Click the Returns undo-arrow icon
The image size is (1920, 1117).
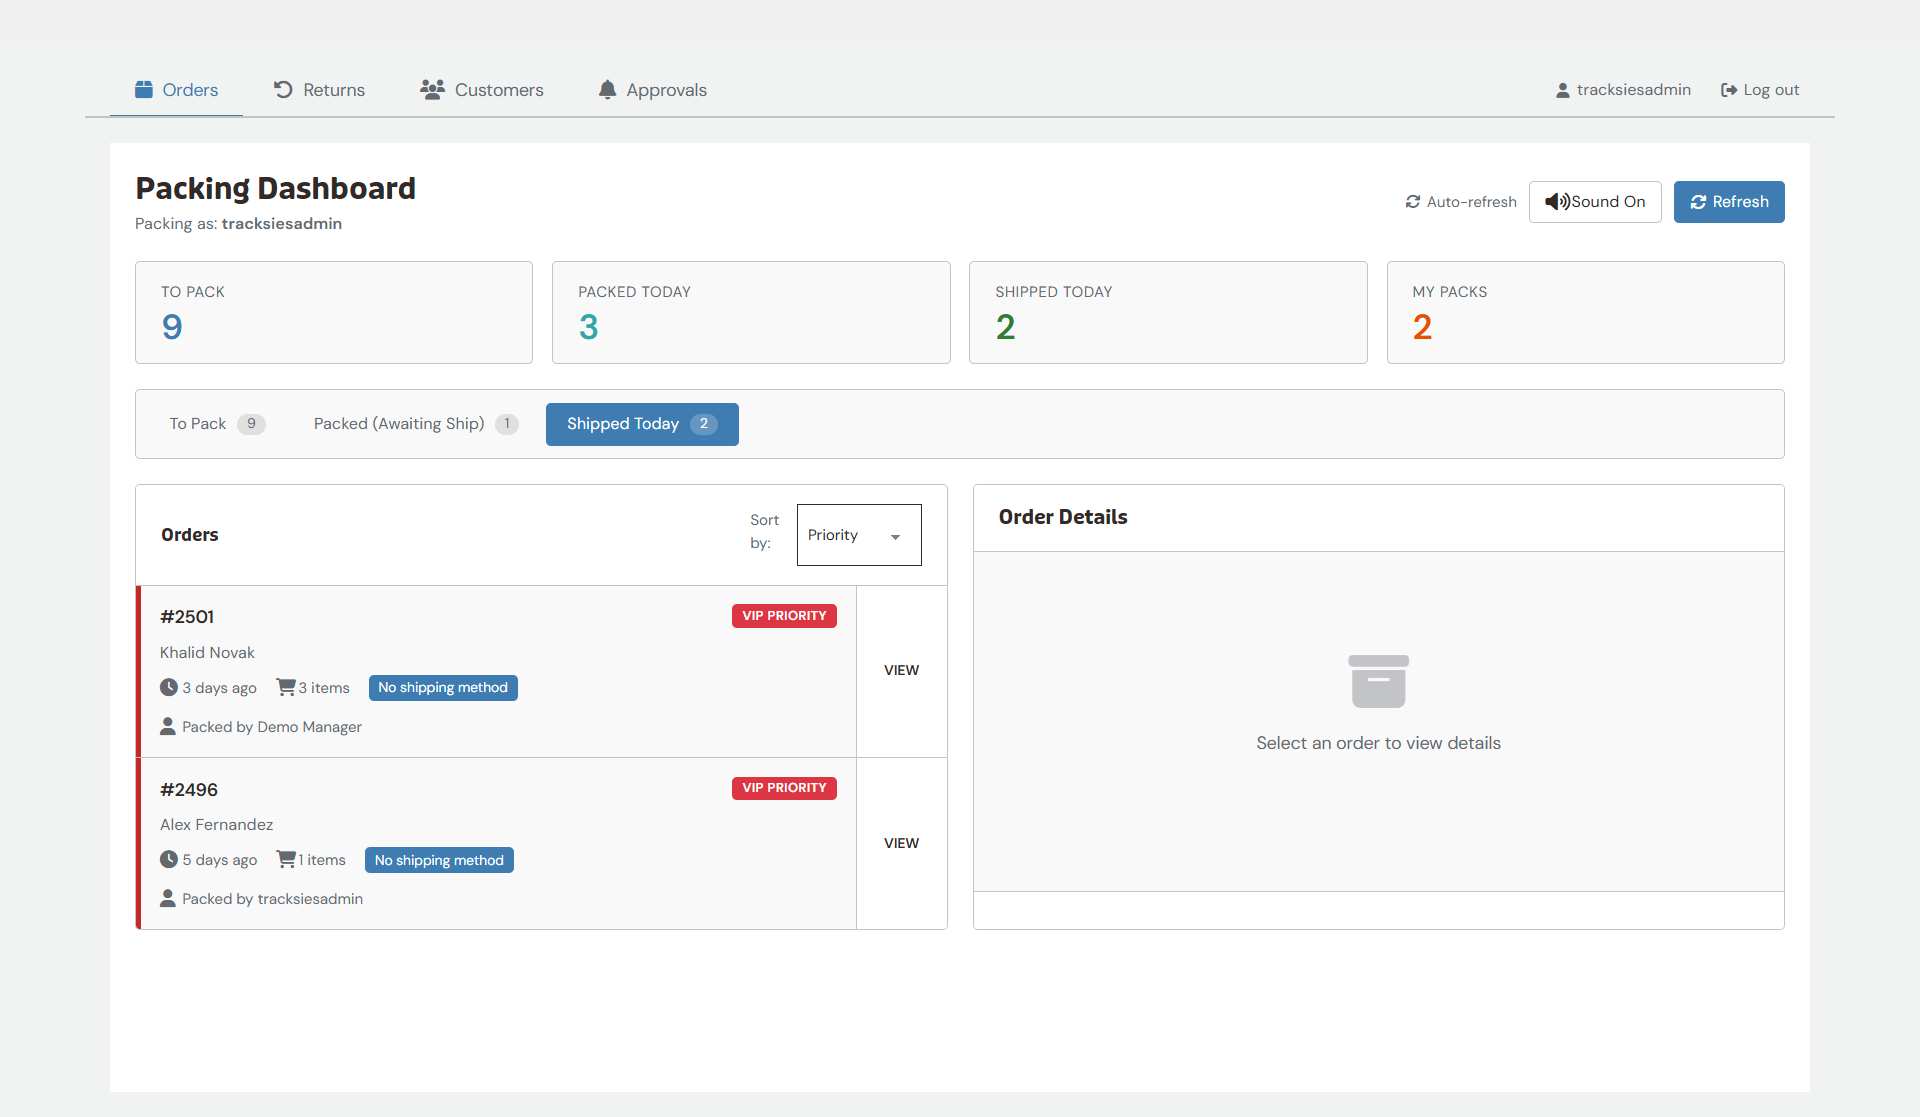pyautogui.click(x=283, y=90)
